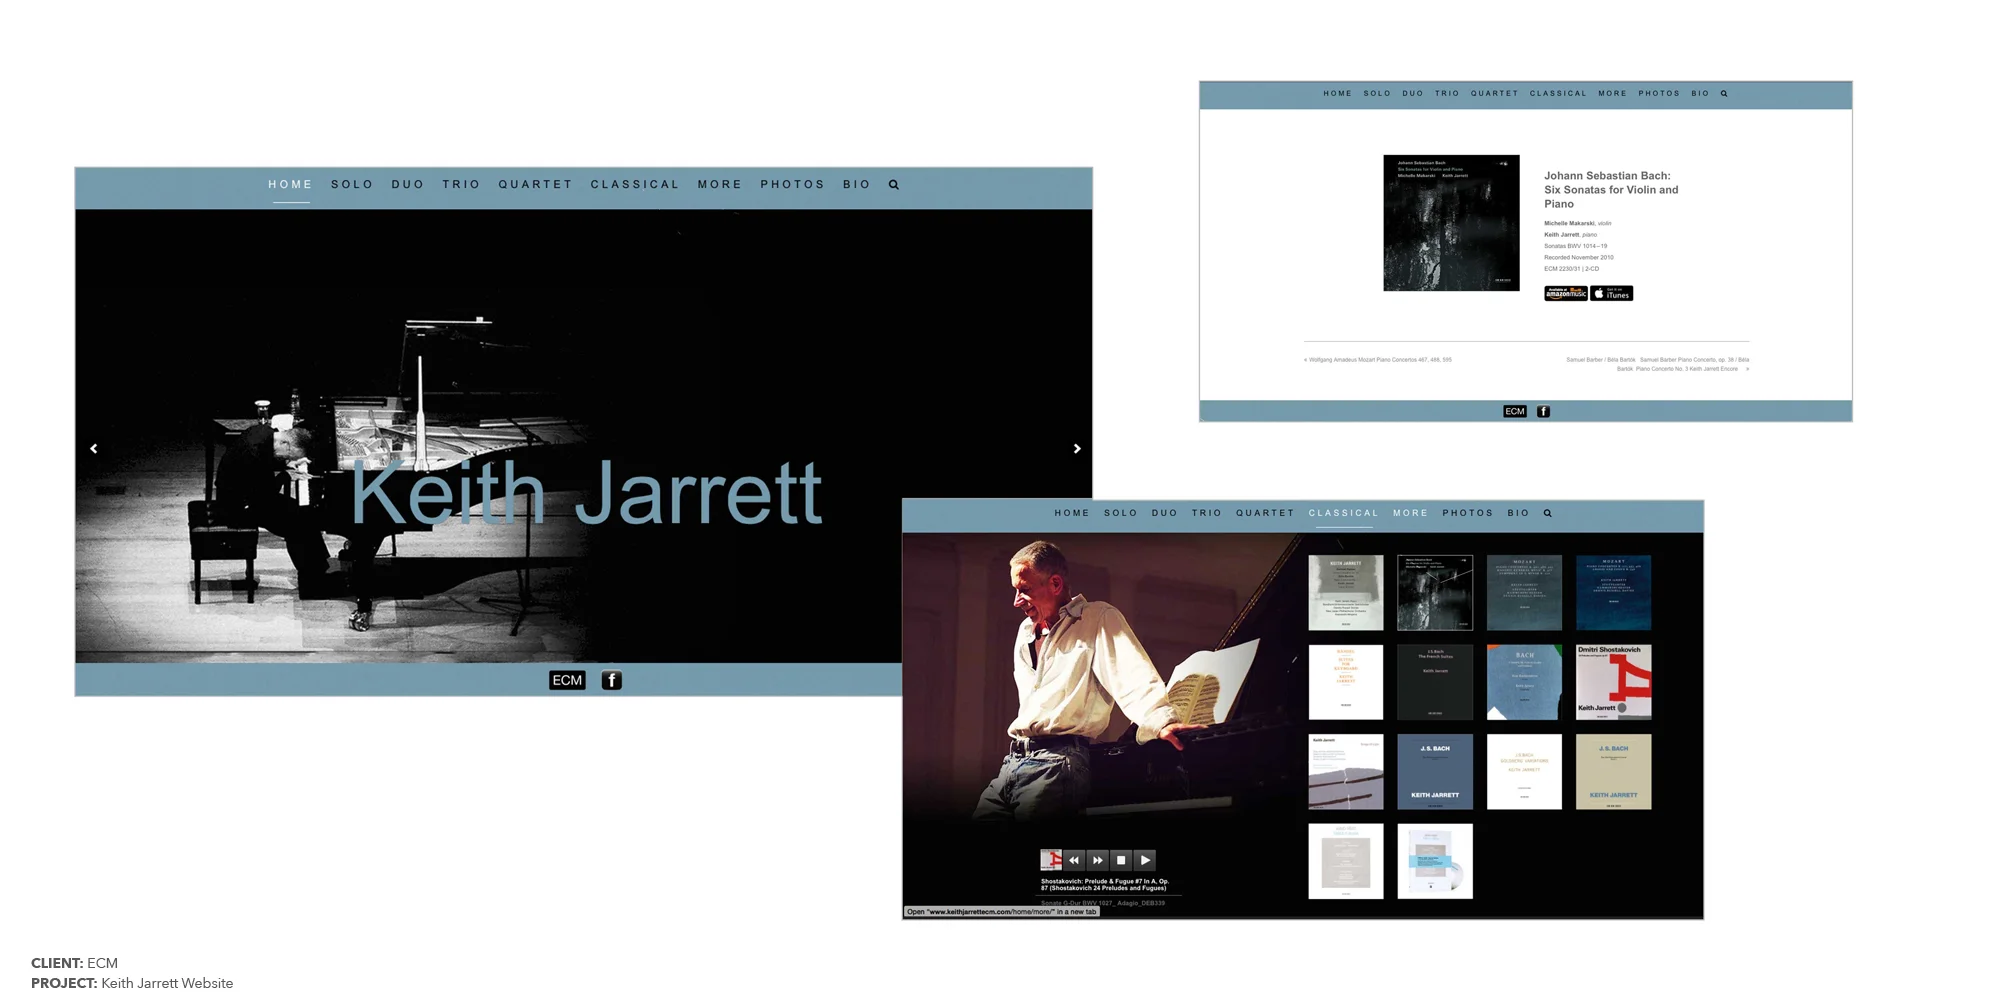The width and height of the screenshot is (2000, 1000).
Task: Open TRIO in the home page navigation
Action: tap(461, 185)
